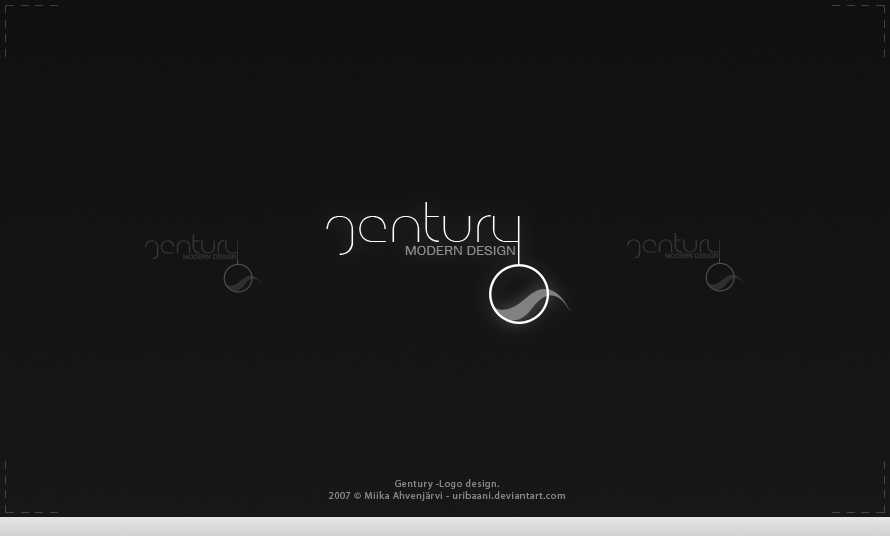Click the faded MODERN DESIGN tagline on left
Screen dimensions: 890x536
click(x=209, y=257)
